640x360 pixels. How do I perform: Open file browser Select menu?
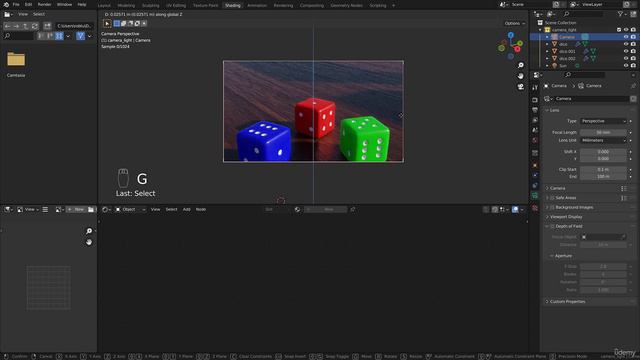click(39, 14)
